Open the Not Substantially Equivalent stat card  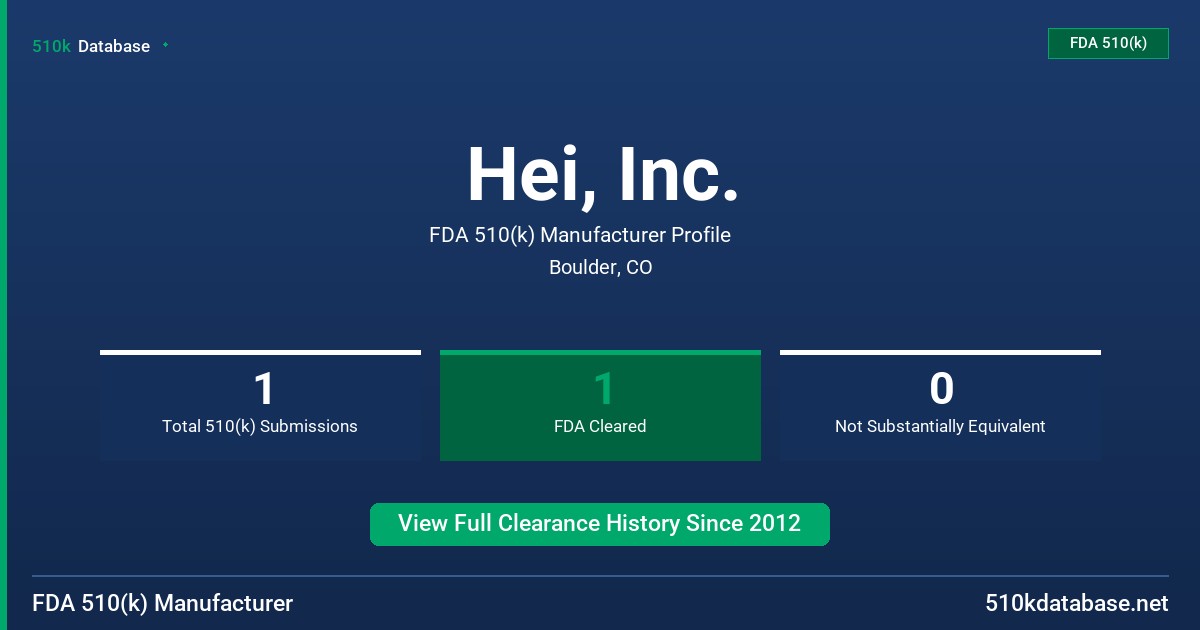[x=940, y=406]
